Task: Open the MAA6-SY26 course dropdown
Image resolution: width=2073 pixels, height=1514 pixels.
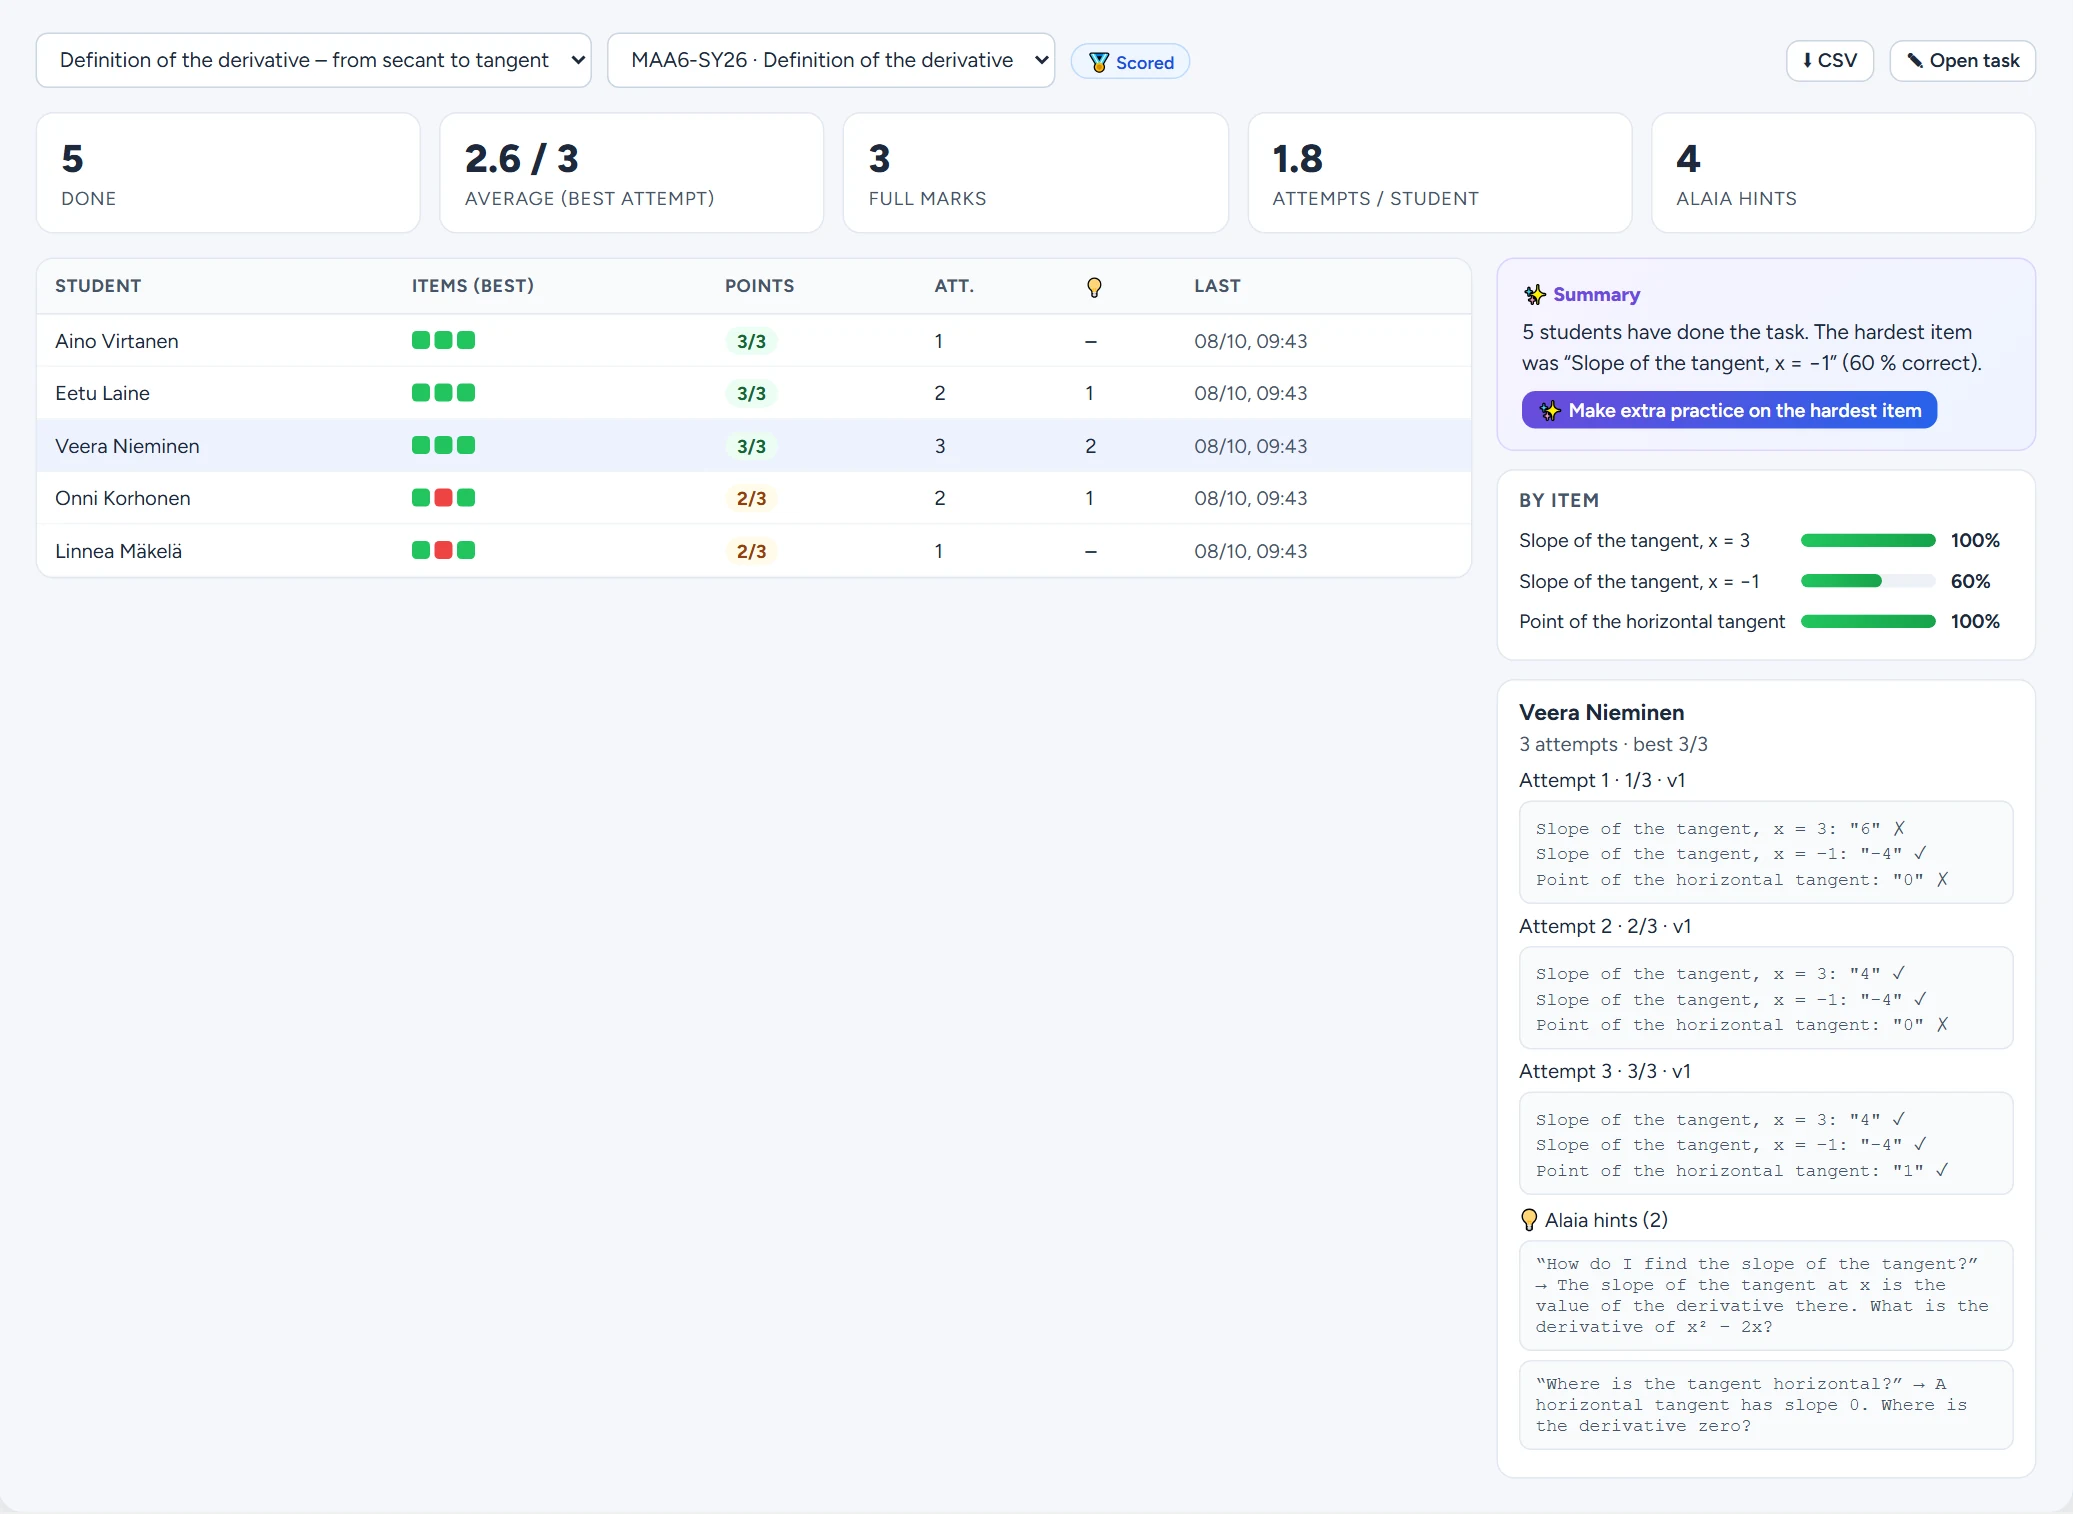Action: pos(830,60)
